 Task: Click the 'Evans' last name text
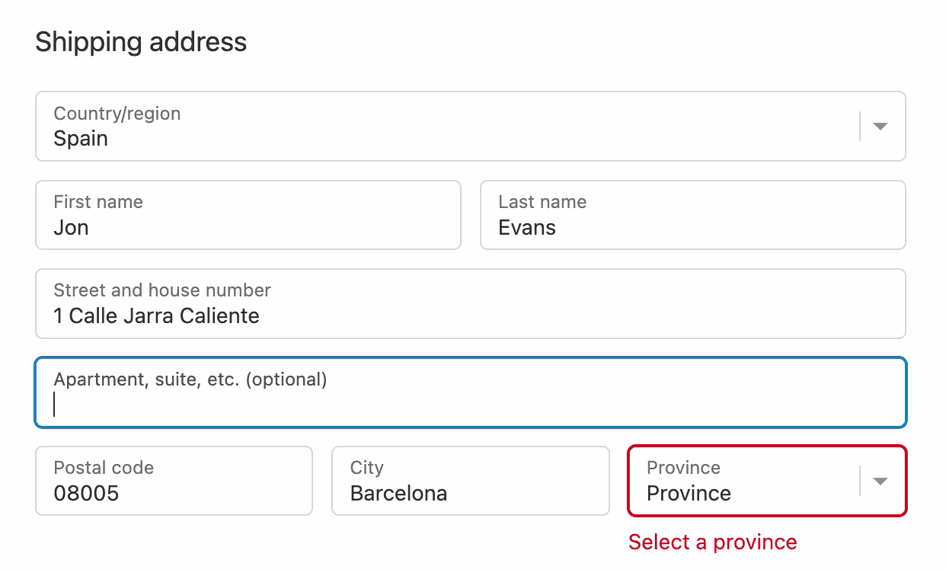(x=527, y=227)
